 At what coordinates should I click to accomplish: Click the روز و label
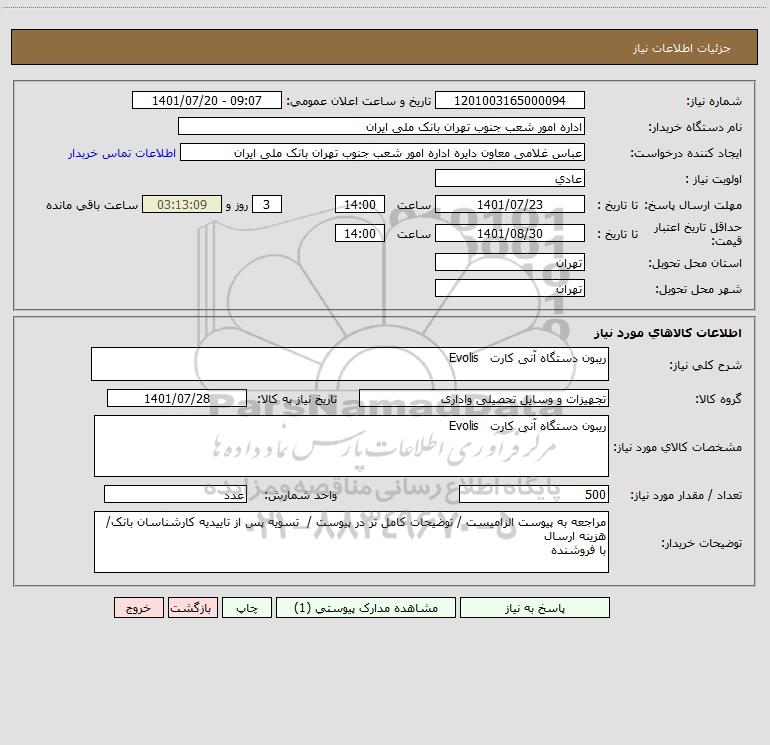point(237,205)
